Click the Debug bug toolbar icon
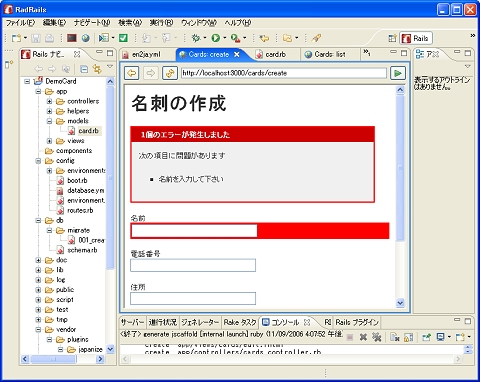The width and height of the screenshot is (480, 382). (x=196, y=38)
